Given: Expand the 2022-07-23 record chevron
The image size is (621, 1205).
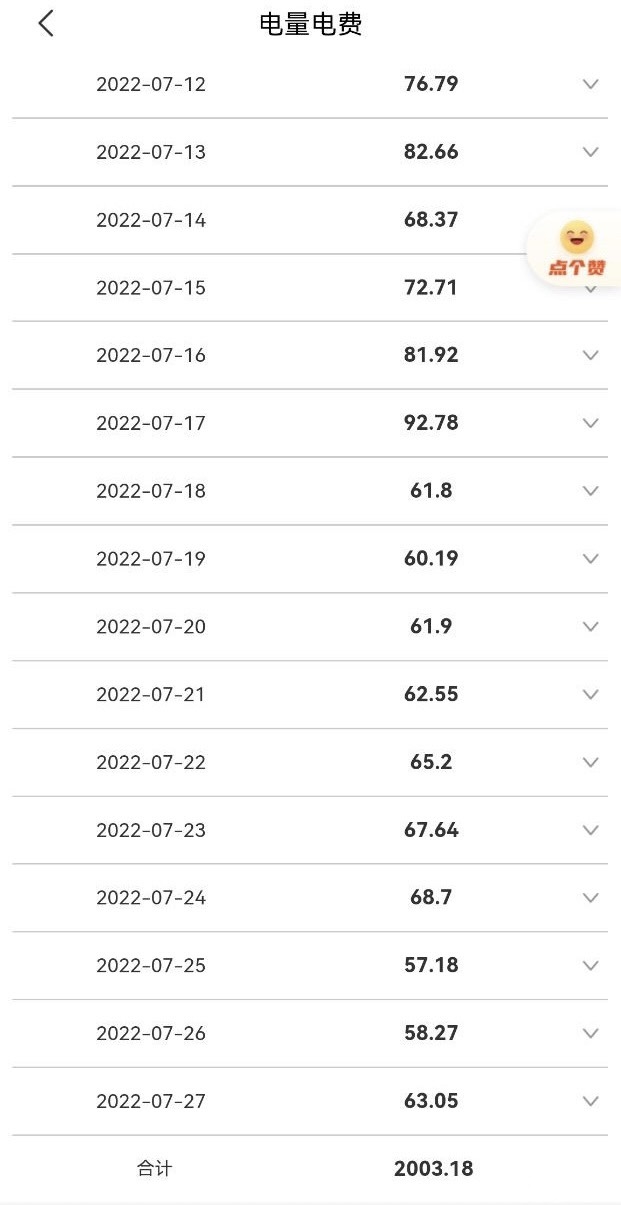Looking at the screenshot, I should coord(590,830).
